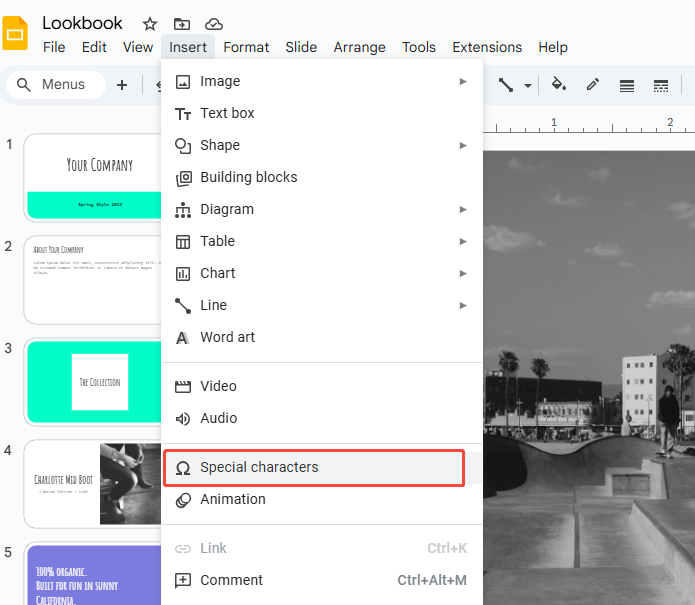The height and width of the screenshot is (605, 695).
Task: Star the Lookbook presentation
Action: (150, 23)
